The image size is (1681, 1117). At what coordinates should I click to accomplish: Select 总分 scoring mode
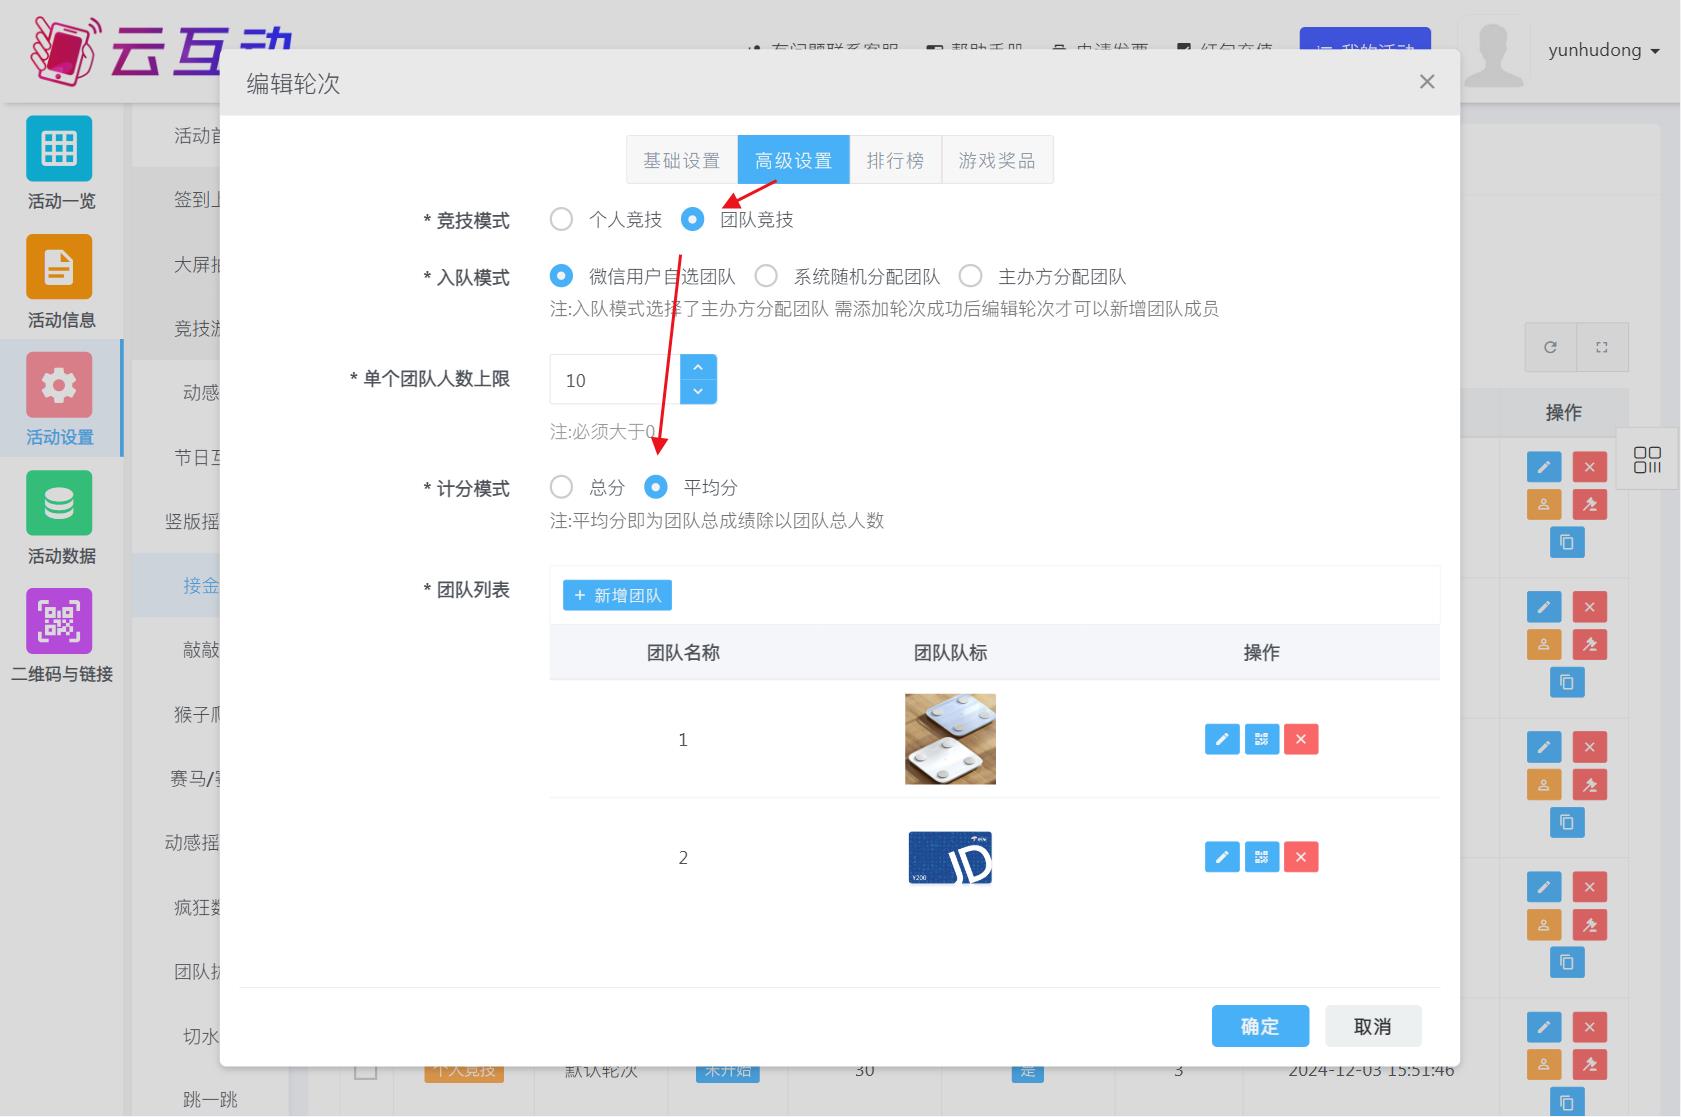[x=562, y=487]
